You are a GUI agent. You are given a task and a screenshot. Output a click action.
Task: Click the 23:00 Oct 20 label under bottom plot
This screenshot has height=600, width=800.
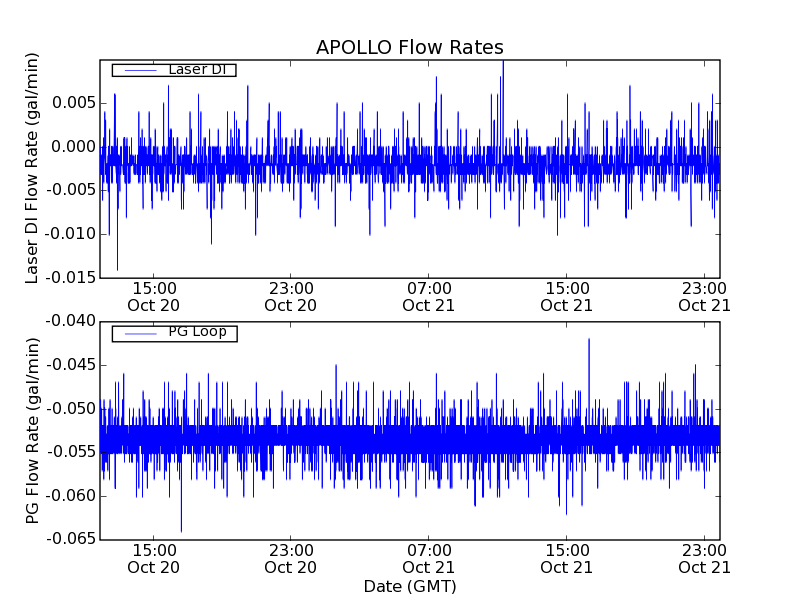pos(291,558)
